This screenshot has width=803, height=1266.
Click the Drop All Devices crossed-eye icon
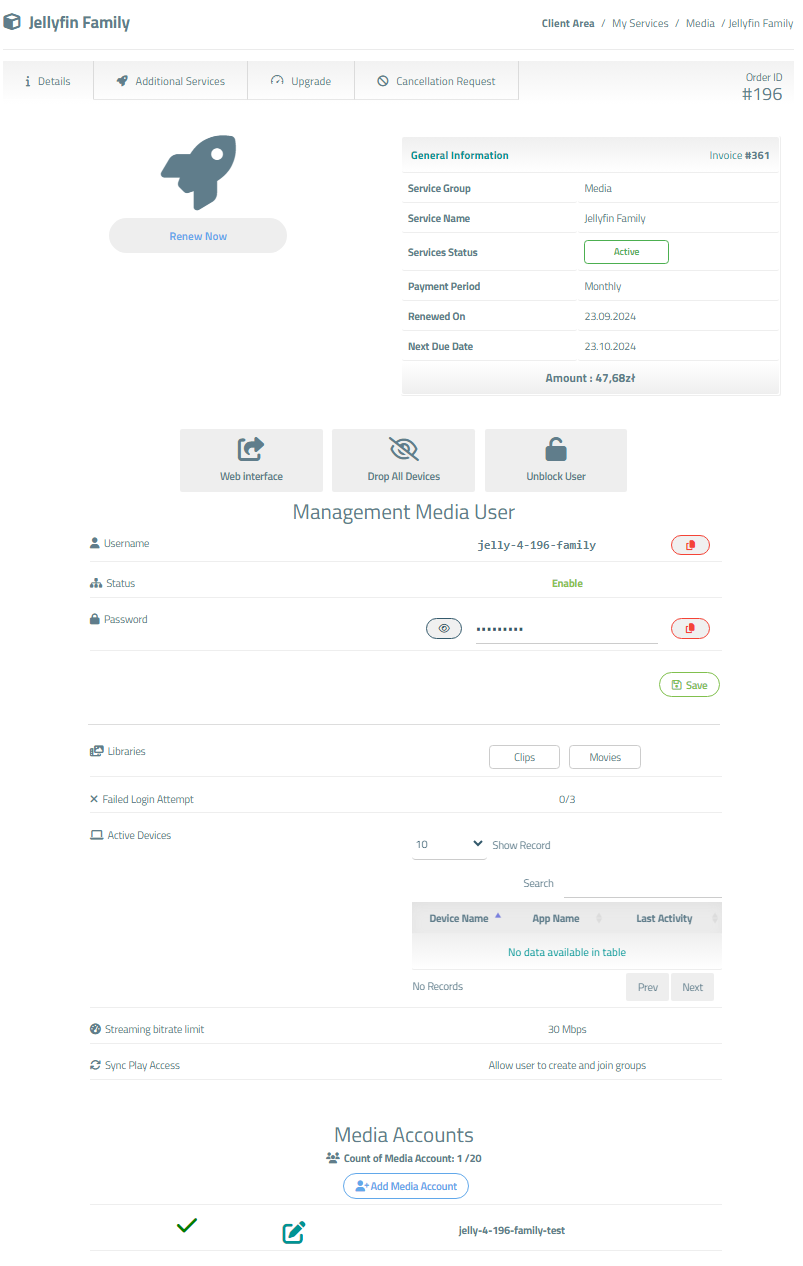coord(404,449)
